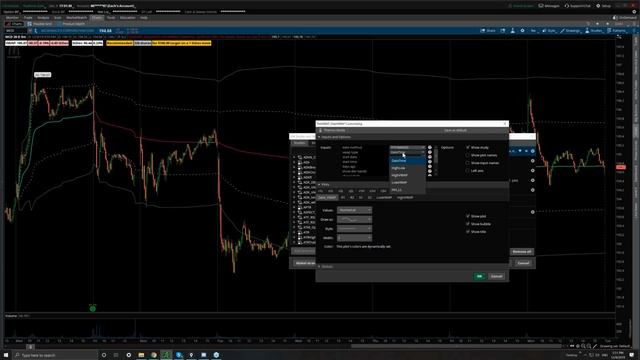Toggle the Show input names checkbox

coord(468,163)
